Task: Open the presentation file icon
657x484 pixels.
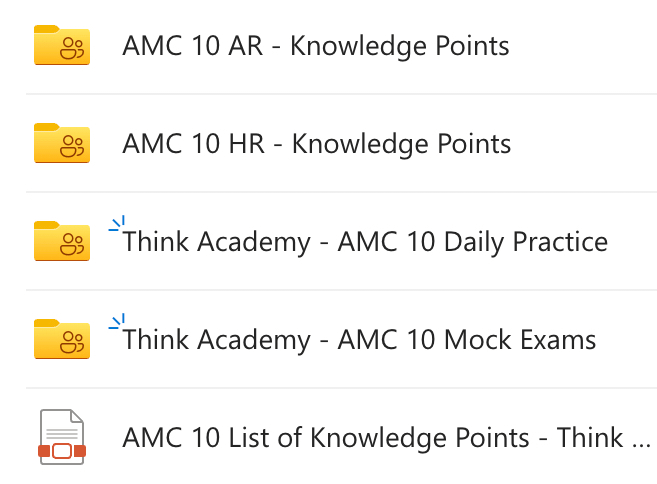Action: [x=61, y=437]
